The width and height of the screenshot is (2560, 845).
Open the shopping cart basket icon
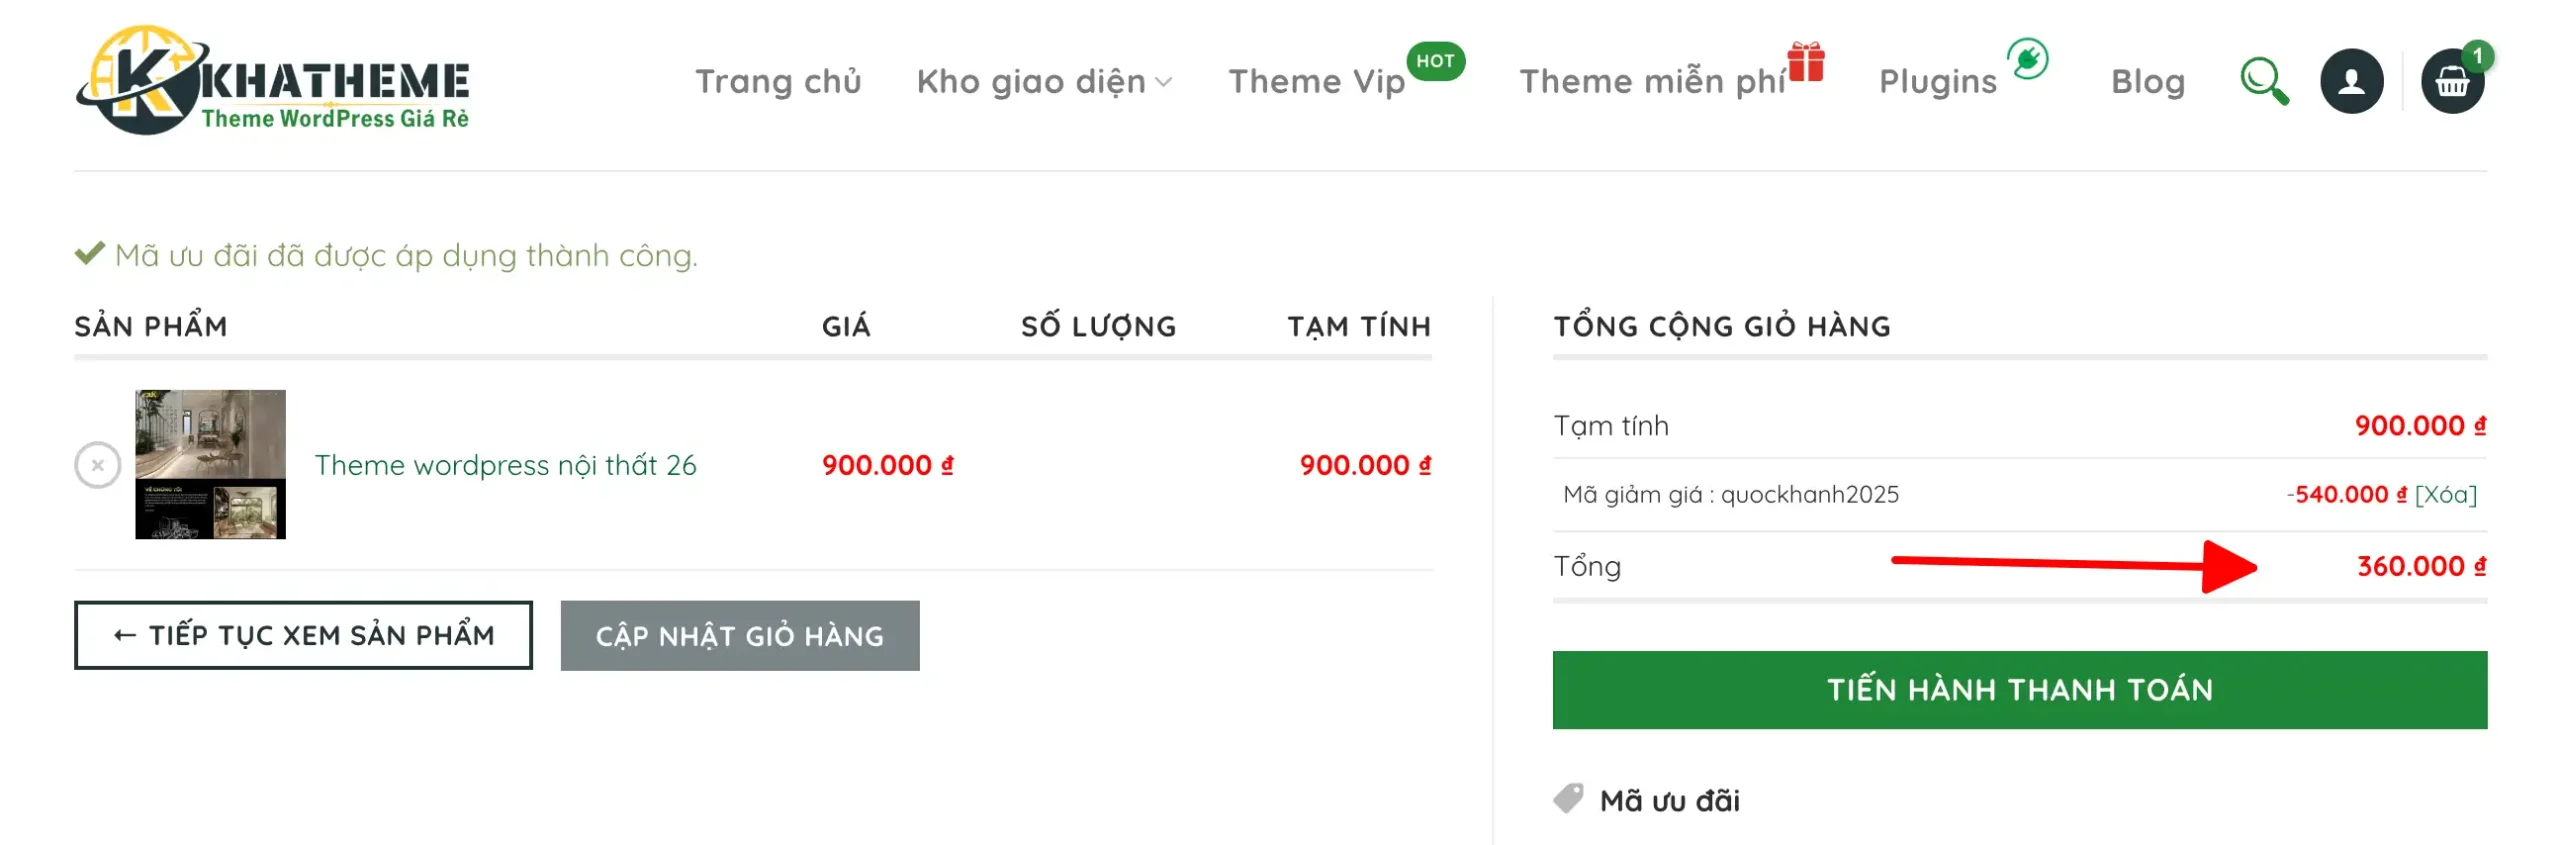pyautogui.click(x=2450, y=82)
